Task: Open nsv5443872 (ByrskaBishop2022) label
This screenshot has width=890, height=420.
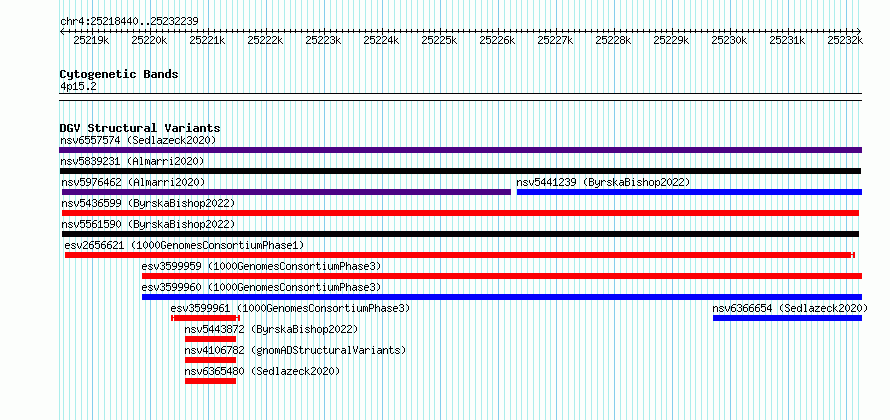Action: tap(271, 329)
